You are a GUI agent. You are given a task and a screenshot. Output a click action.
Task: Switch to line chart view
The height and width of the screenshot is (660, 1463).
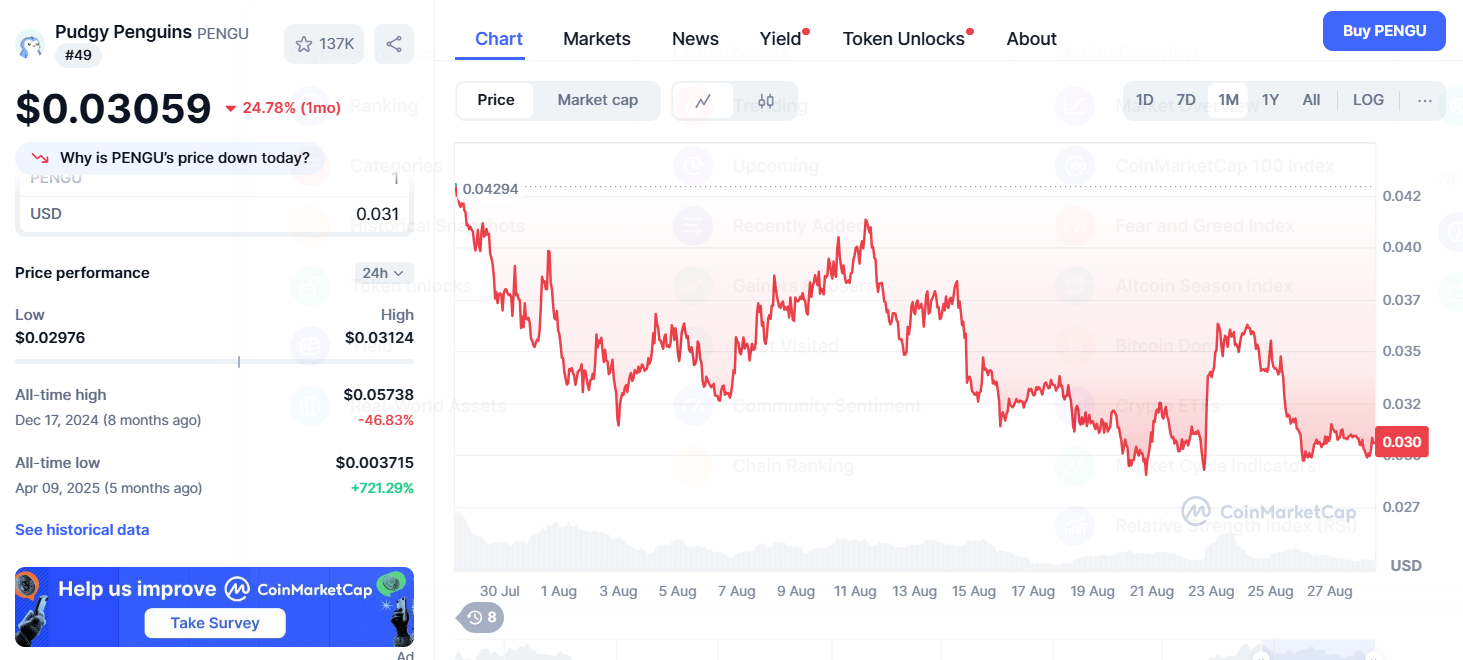click(703, 100)
